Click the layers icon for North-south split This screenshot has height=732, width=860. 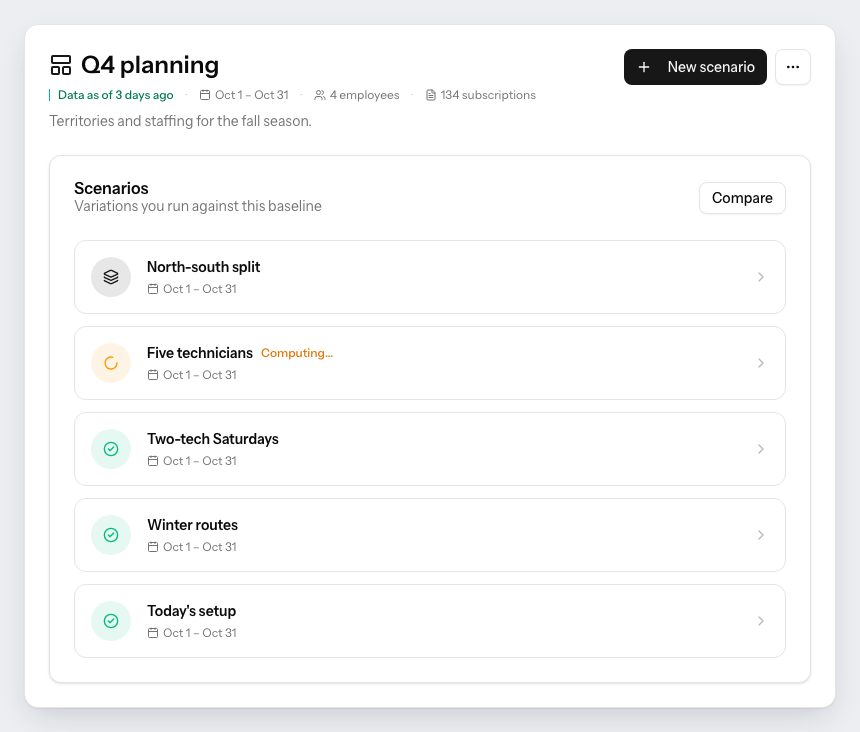[111, 277]
